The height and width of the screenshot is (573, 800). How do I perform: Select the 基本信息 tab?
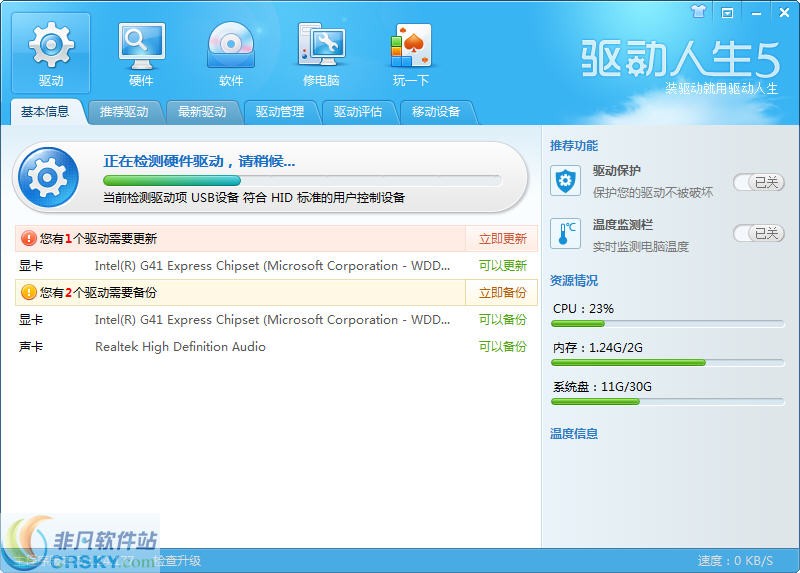(x=45, y=112)
